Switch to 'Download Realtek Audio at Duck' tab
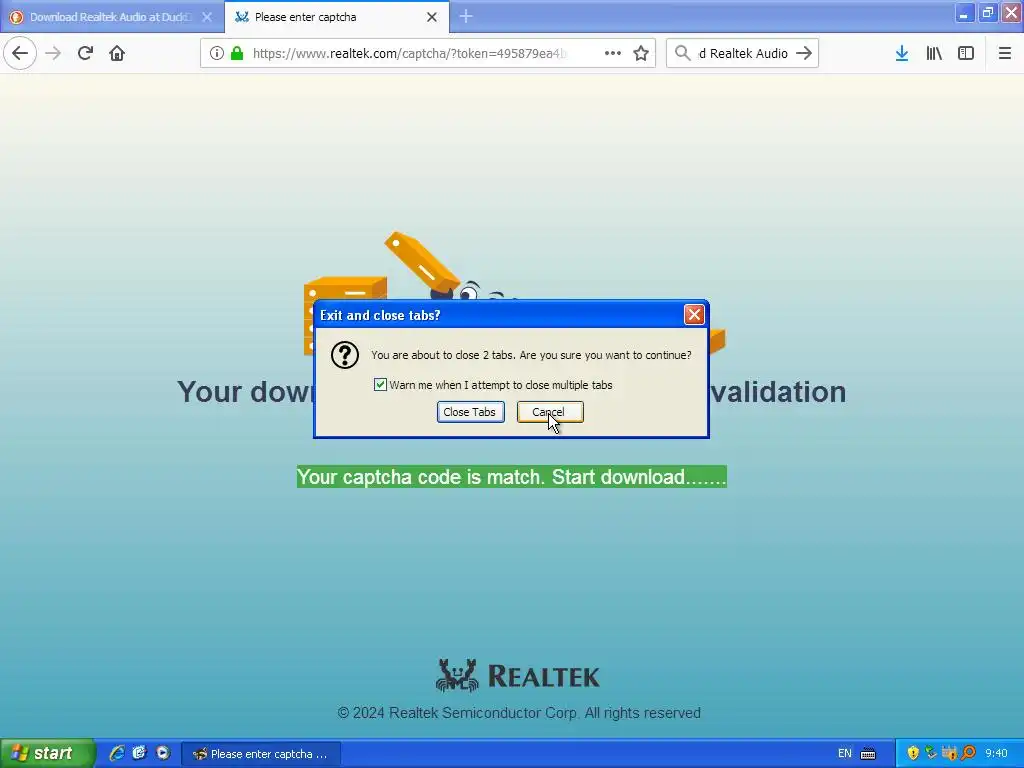The image size is (1024, 768). pyautogui.click(x=112, y=17)
